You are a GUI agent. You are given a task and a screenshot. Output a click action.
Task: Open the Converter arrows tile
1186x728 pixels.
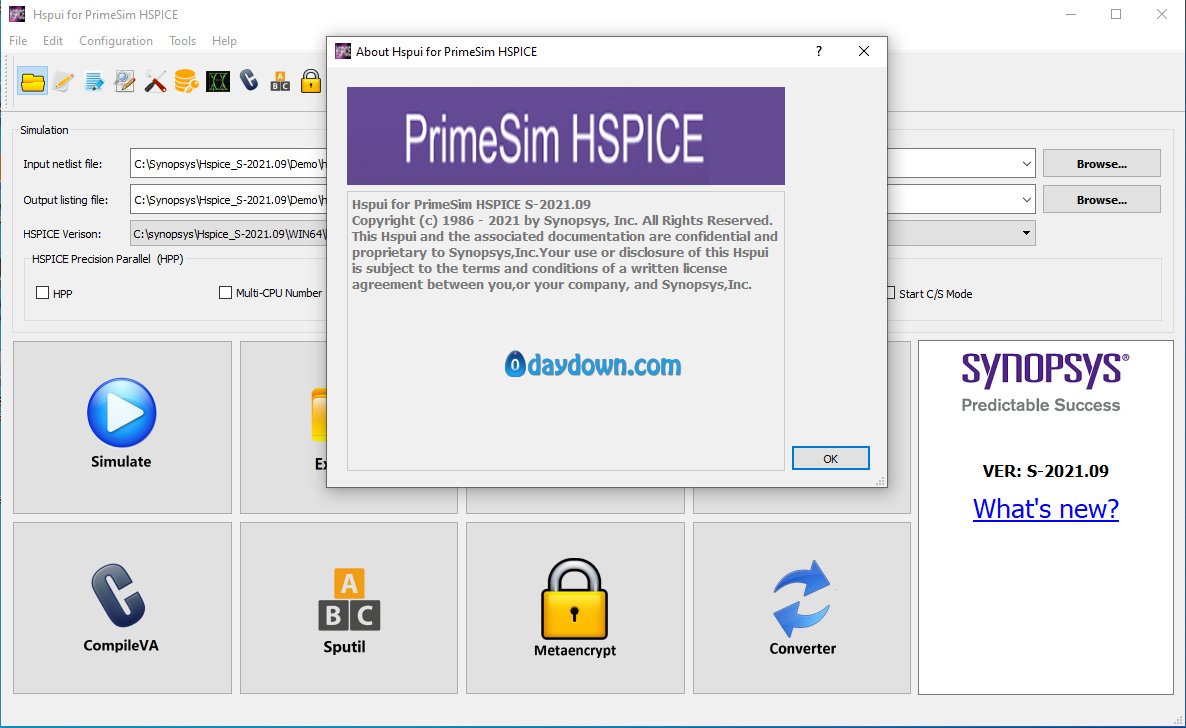(x=802, y=608)
